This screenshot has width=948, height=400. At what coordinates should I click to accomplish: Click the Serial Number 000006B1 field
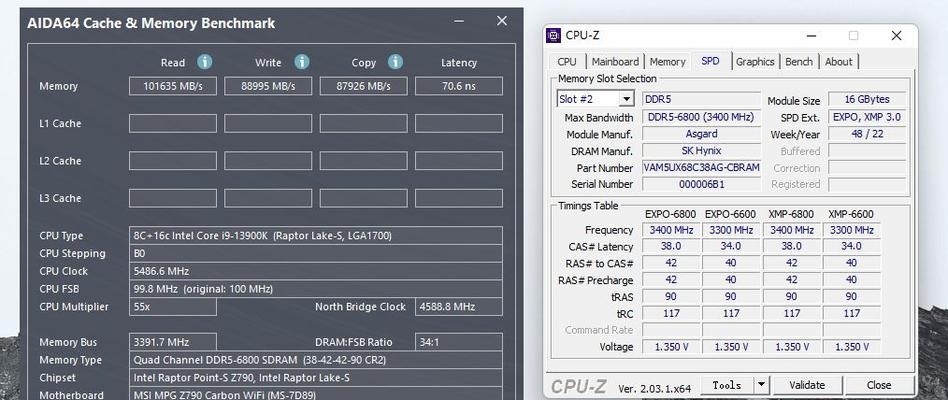pyautogui.click(x=701, y=184)
